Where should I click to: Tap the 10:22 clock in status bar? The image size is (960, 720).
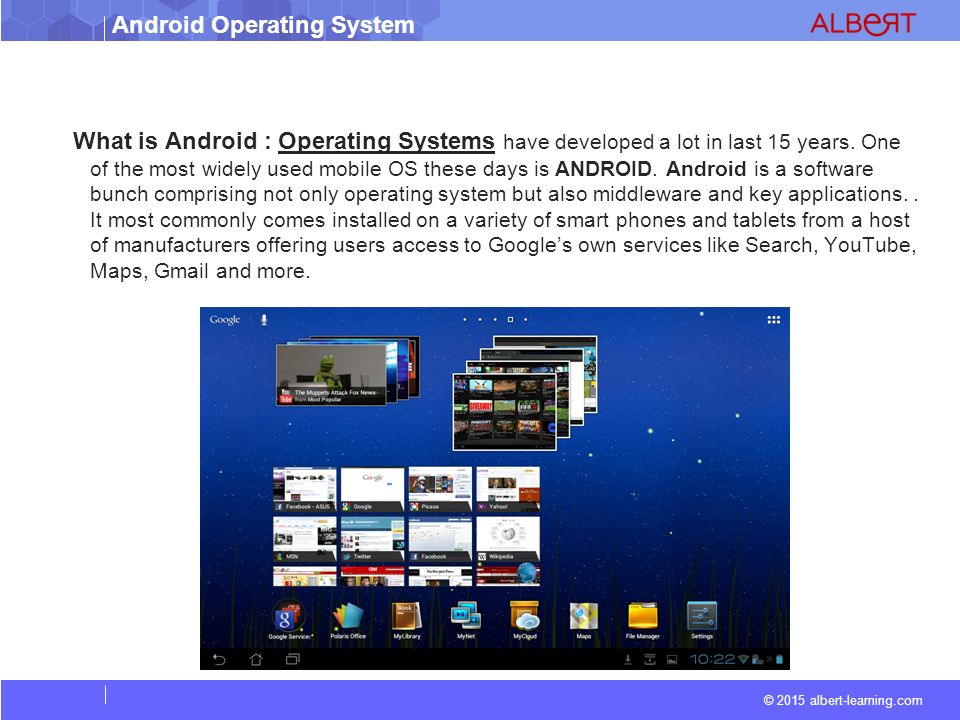(712, 659)
